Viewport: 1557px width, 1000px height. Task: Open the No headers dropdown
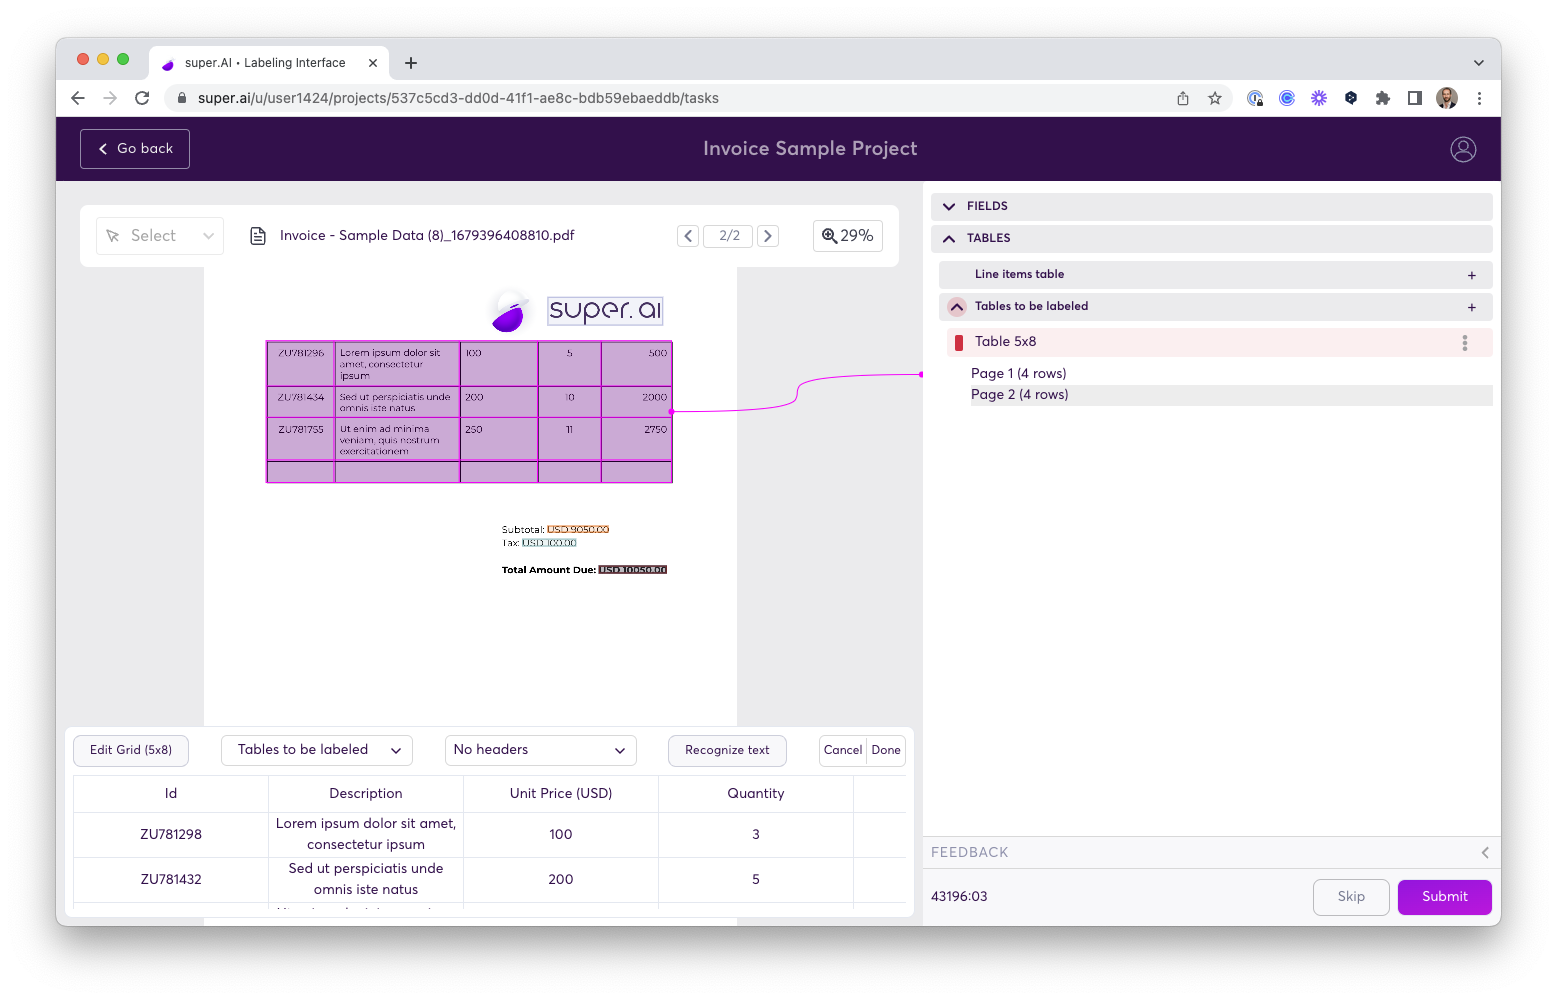click(x=540, y=750)
